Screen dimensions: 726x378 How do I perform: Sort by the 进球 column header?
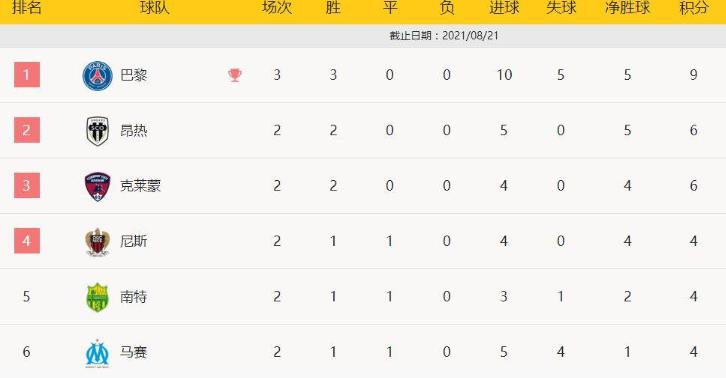click(x=504, y=7)
